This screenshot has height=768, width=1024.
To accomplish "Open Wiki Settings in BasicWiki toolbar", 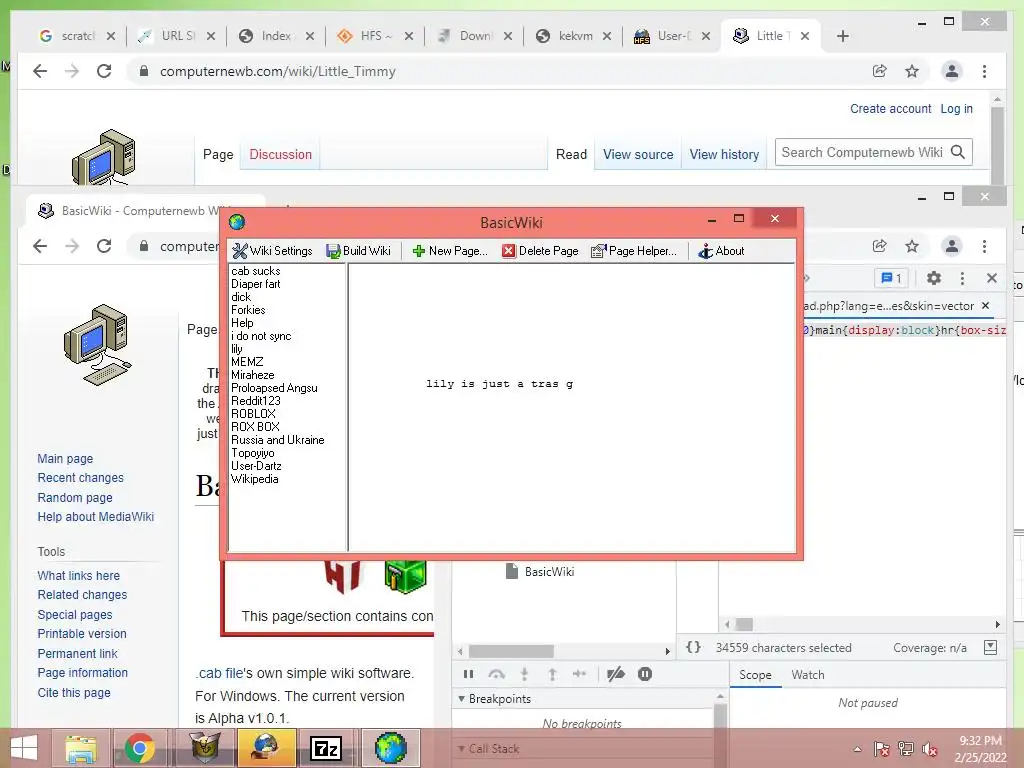I will point(272,251).
